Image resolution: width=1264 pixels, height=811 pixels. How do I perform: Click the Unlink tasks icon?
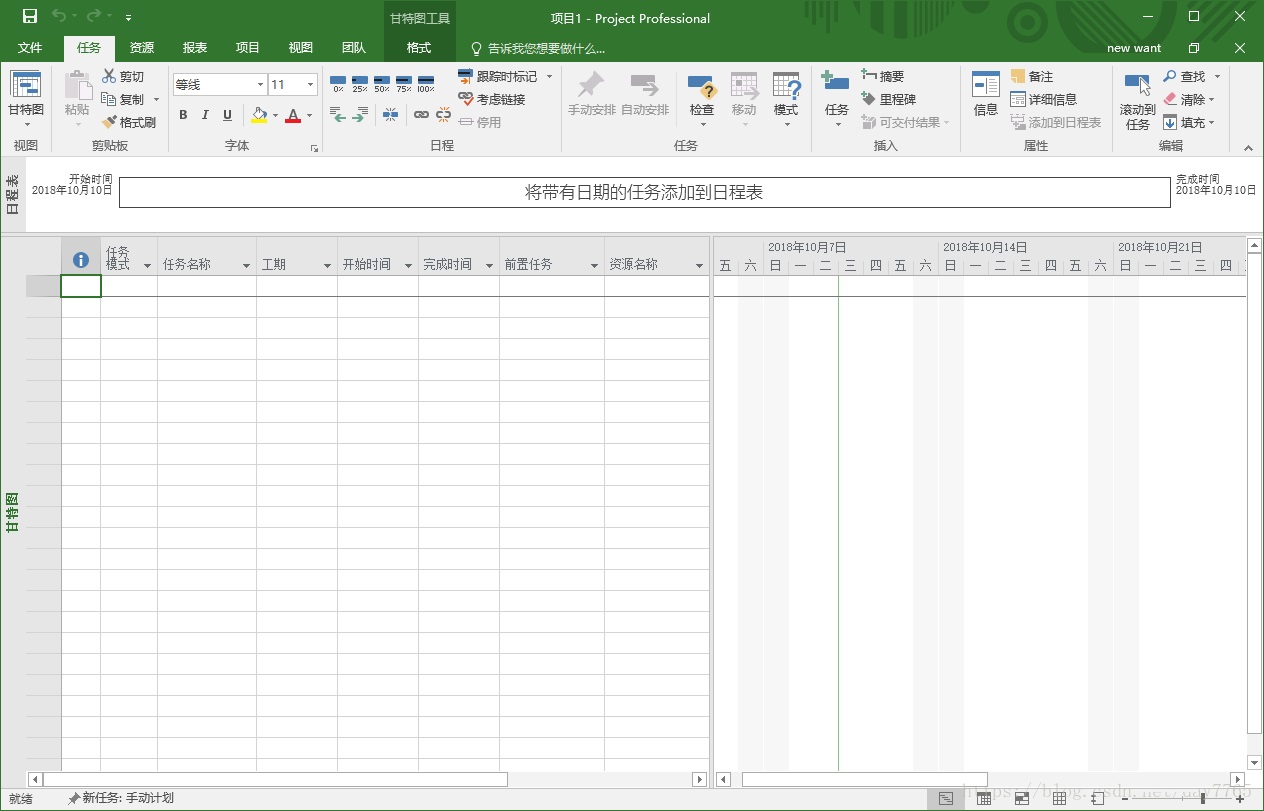tap(444, 115)
